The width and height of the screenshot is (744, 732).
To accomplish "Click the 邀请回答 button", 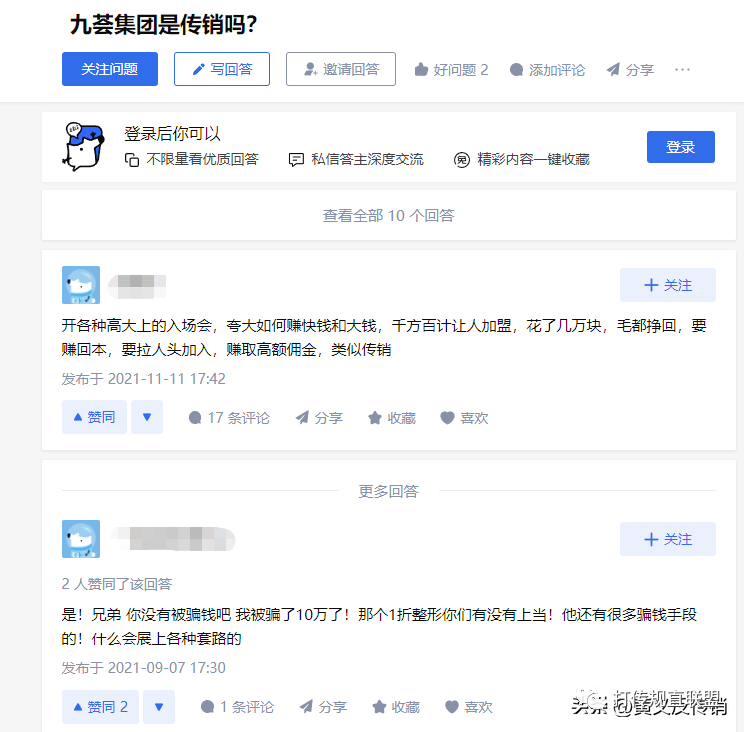I will (341, 69).
